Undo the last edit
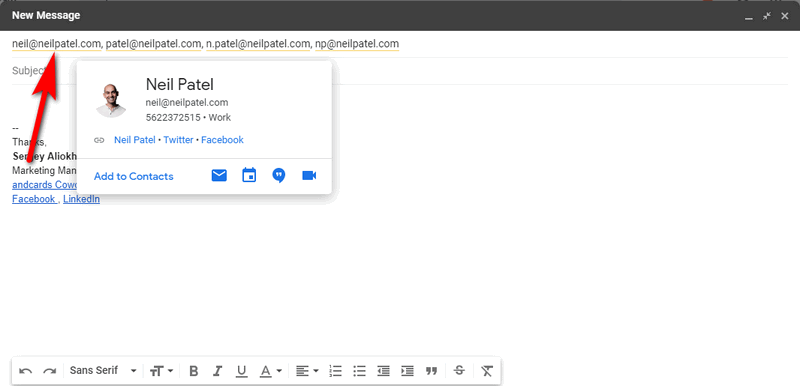The image size is (800, 386). pos(26,371)
